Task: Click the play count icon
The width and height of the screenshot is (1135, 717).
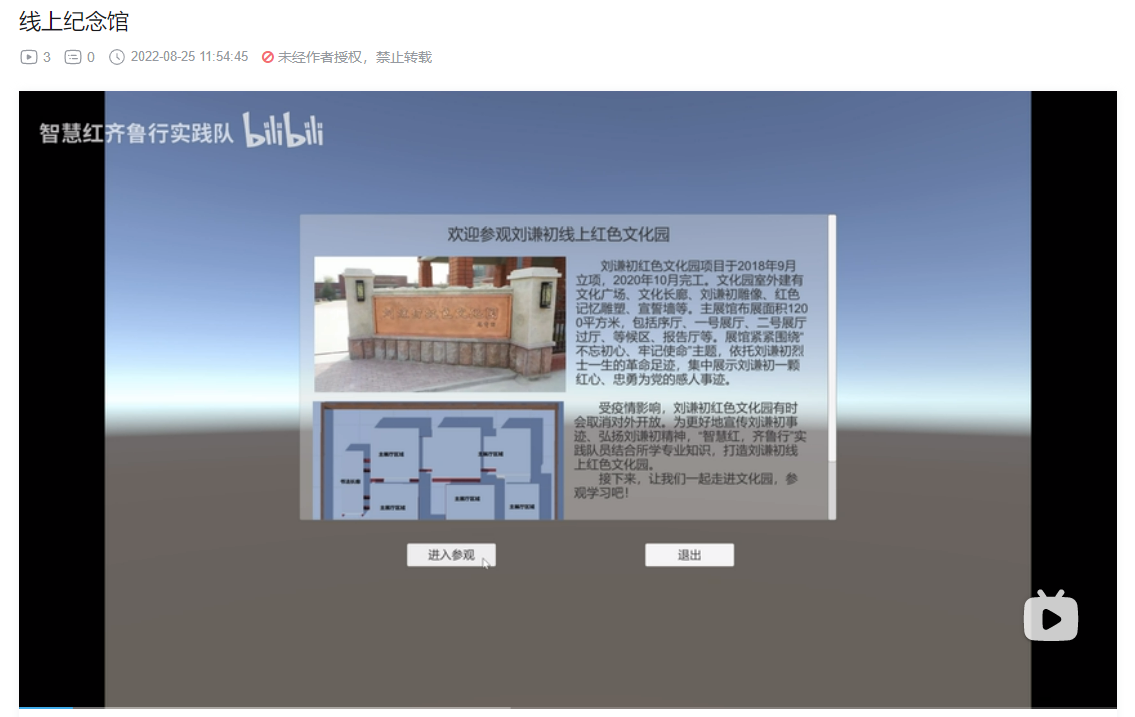Action: pyautogui.click(x=28, y=57)
